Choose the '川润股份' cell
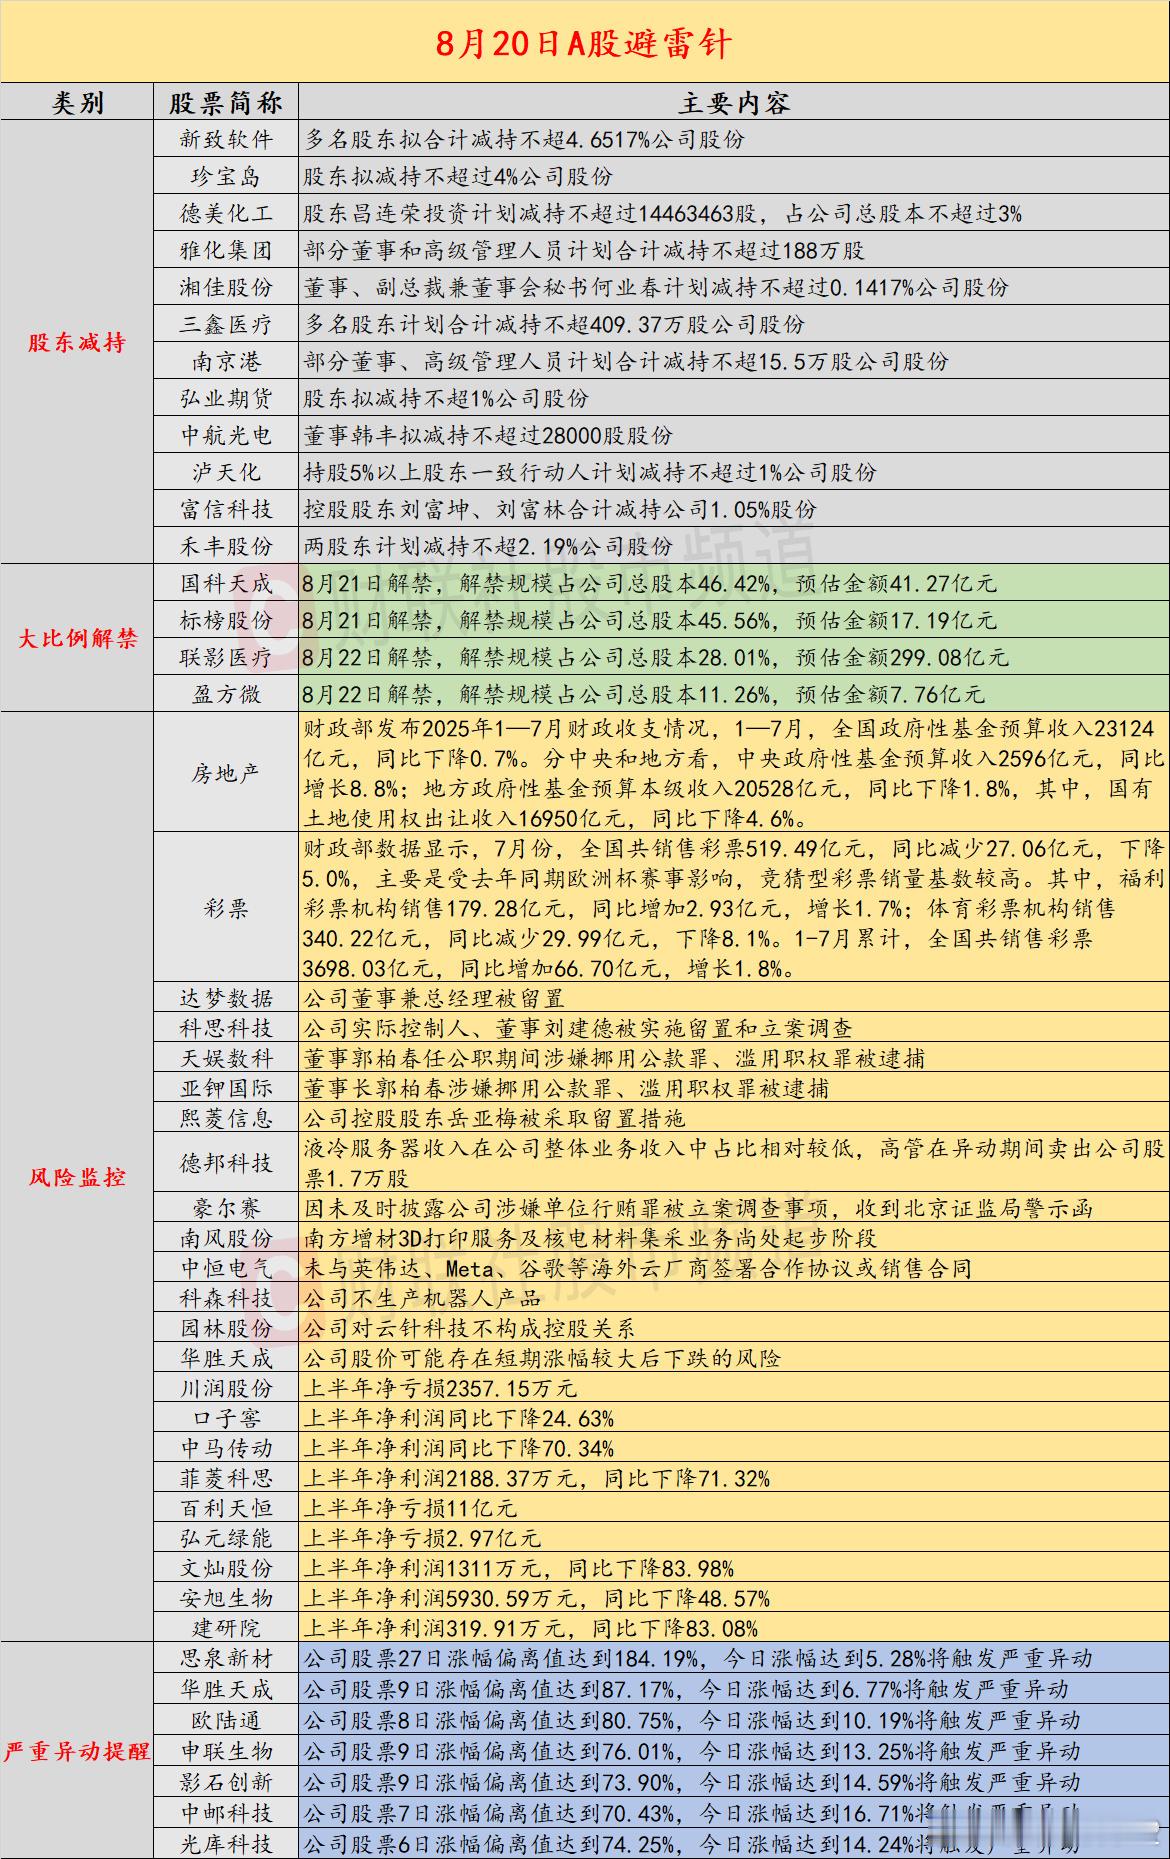 pos(226,1389)
